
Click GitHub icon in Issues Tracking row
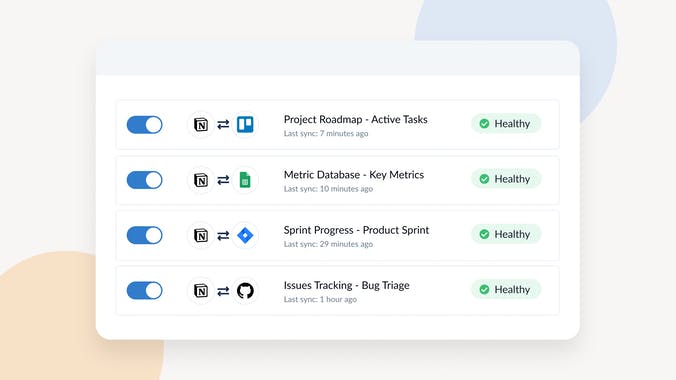245,290
